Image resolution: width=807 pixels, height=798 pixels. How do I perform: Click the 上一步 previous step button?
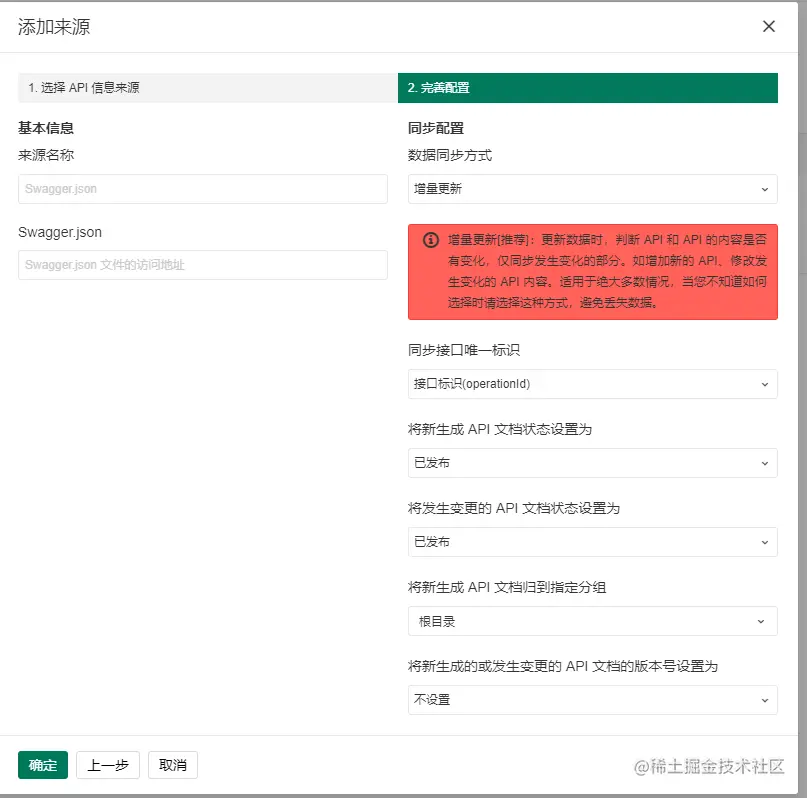[107, 765]
